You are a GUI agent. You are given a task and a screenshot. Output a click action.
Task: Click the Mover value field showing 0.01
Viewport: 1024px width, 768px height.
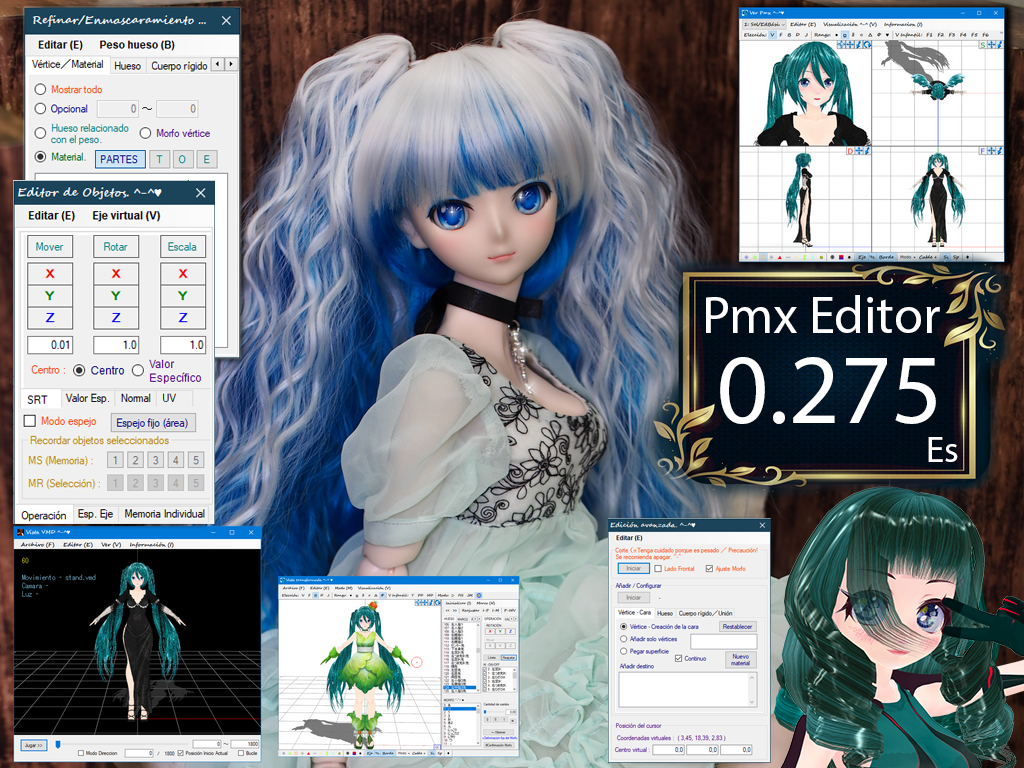click(x=50, y=344)
